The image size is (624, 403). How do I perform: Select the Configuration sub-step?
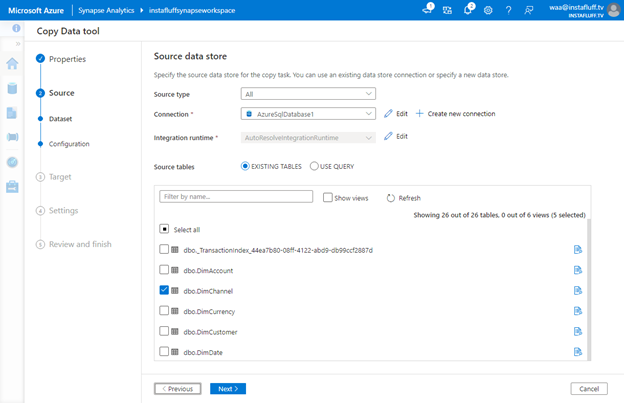pyautogui.click(x=69, y=144)
